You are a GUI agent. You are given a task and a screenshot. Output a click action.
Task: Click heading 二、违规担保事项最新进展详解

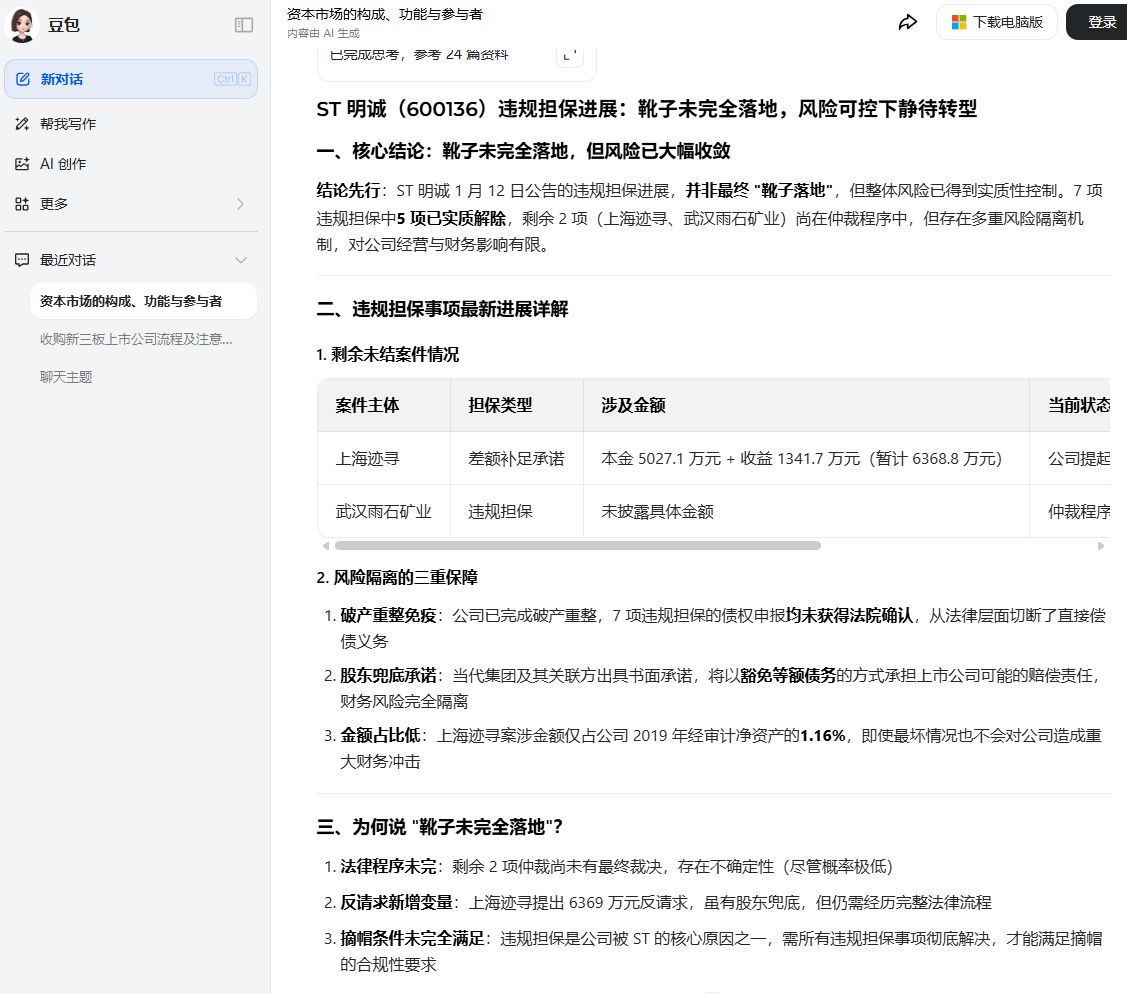pyautogui.click(x=442, y=309)
